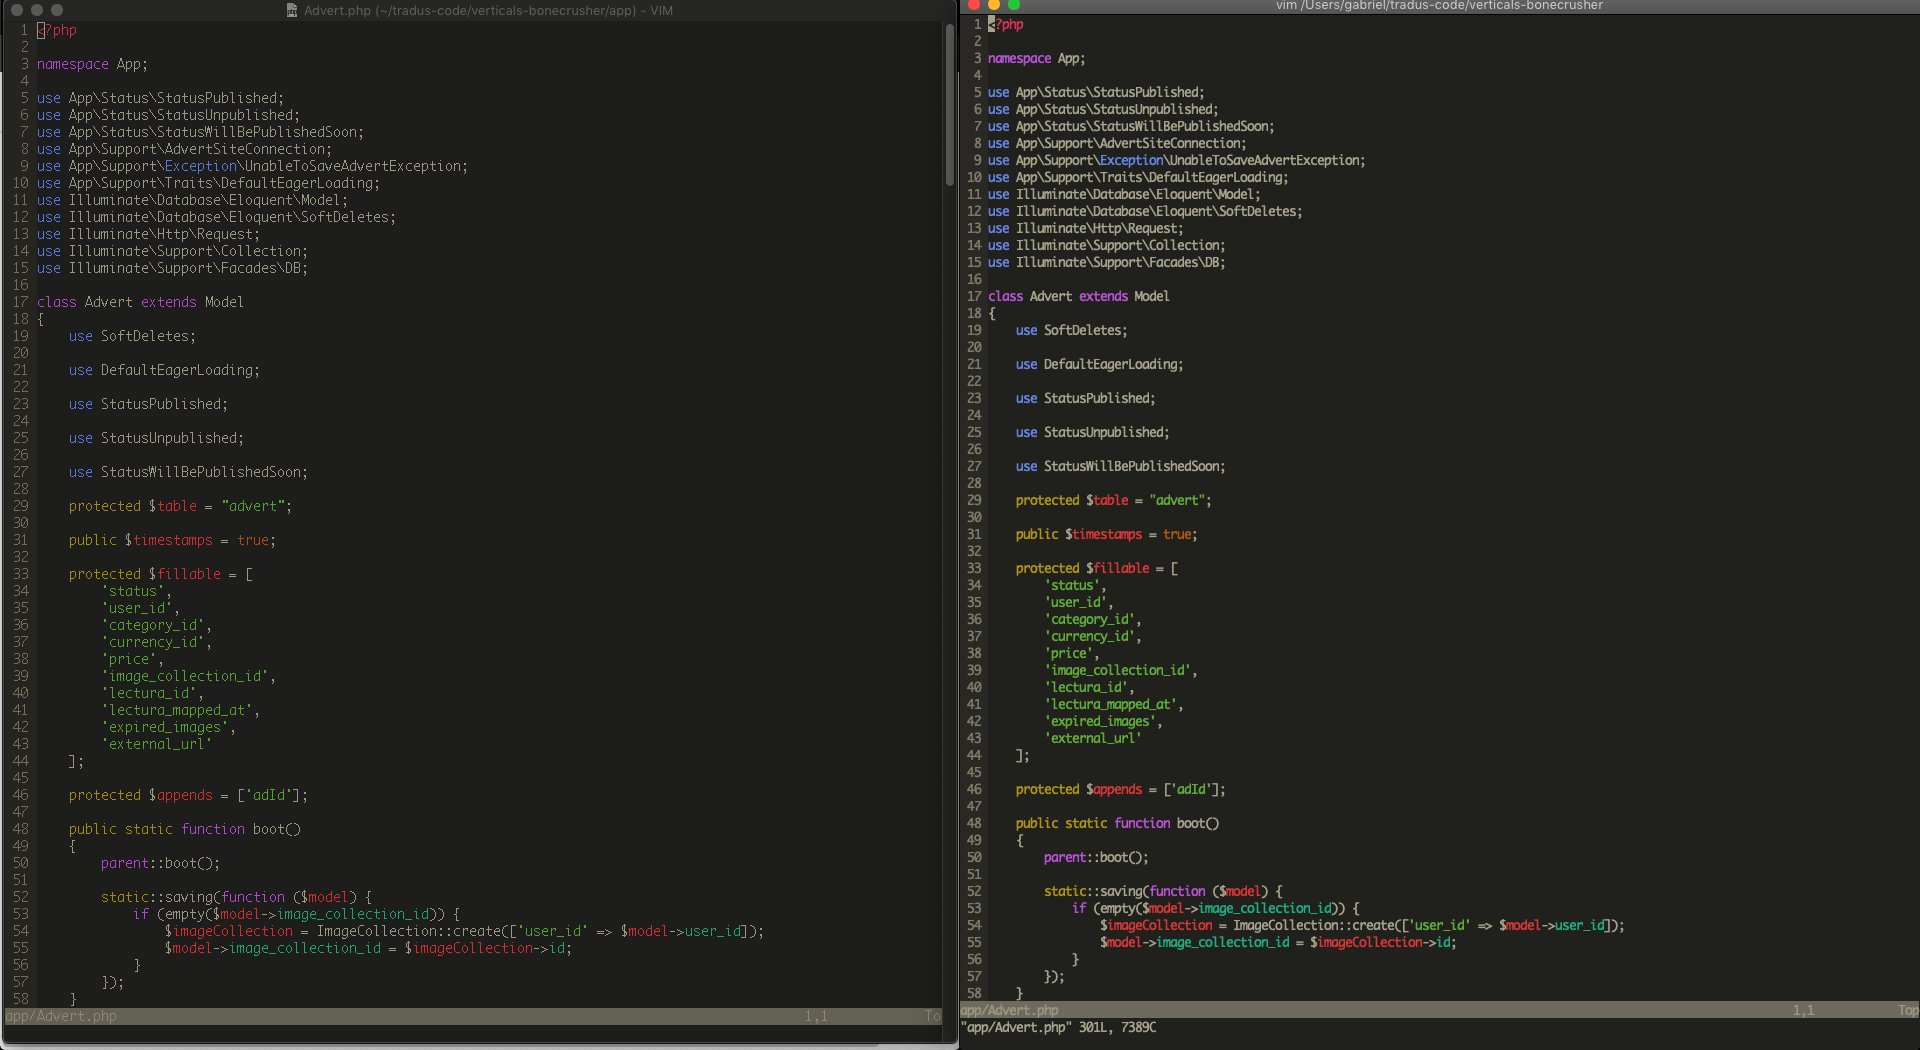Place cursor on 'class Advert extends Model' line
Image resolution: width=1920 pixels, height=1050 pixels.
140,301
